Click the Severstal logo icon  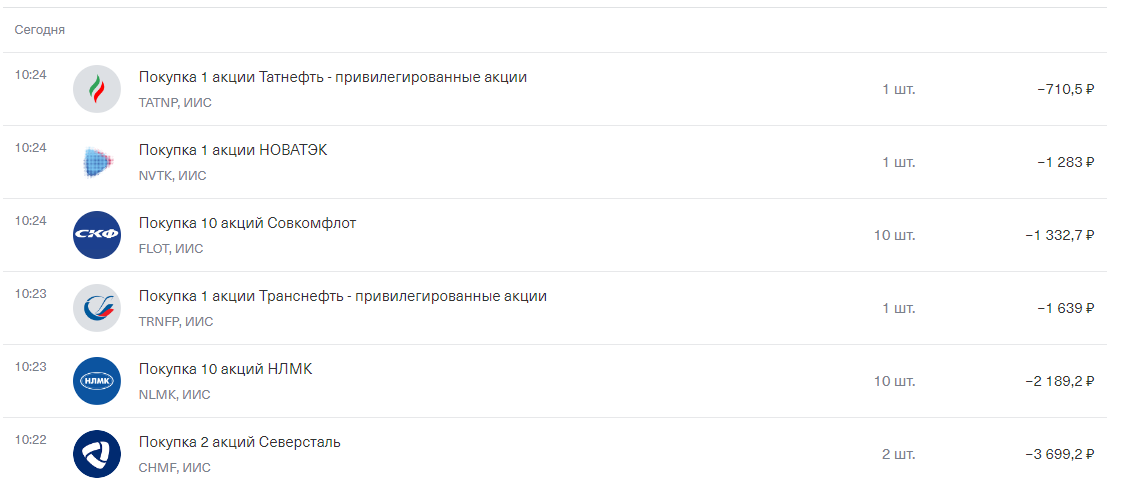pyautogui.click(x=97, y=454)
